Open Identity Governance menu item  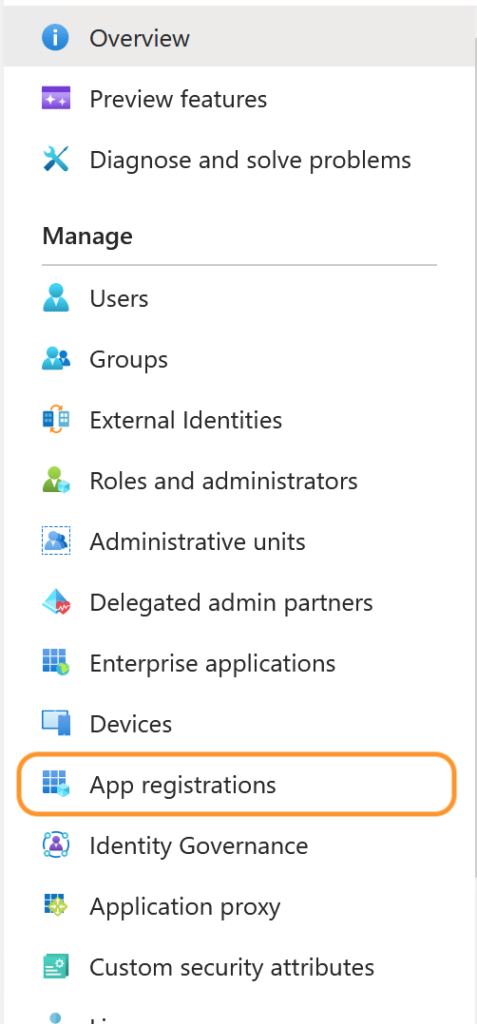[x=236, y=845]
